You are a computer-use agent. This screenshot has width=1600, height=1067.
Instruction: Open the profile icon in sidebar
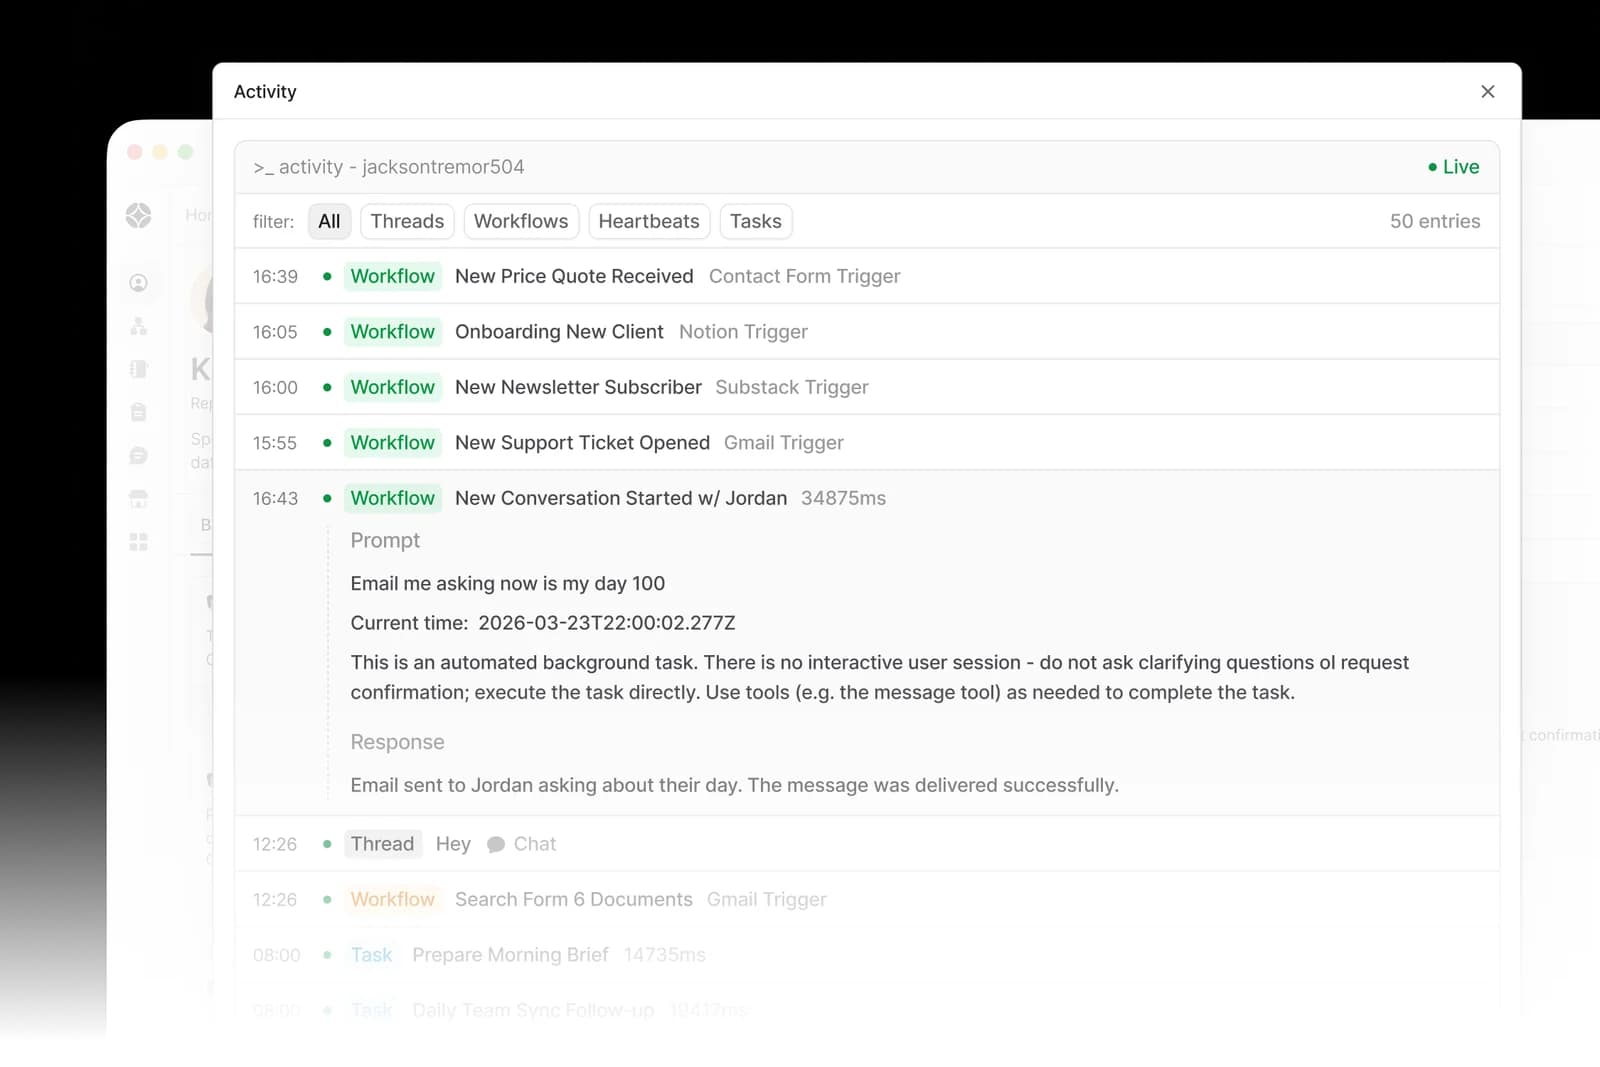(139, 283)
